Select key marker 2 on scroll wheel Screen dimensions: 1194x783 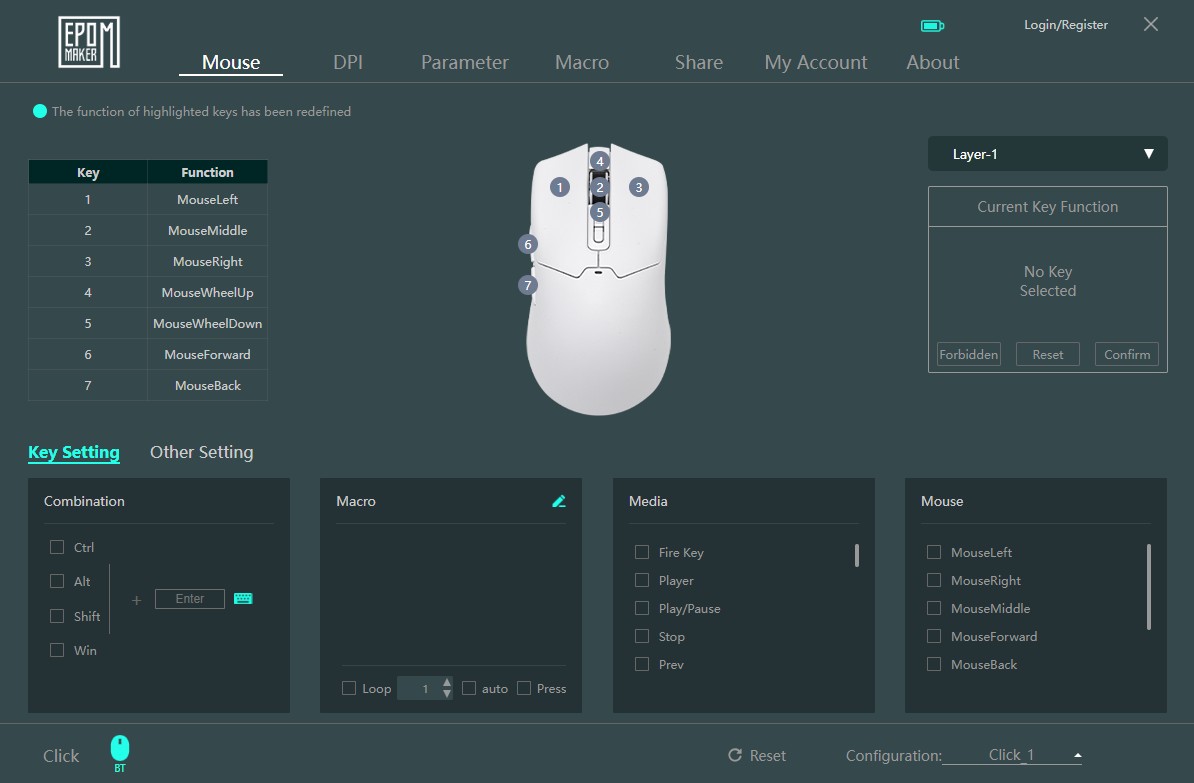[600, 187]
